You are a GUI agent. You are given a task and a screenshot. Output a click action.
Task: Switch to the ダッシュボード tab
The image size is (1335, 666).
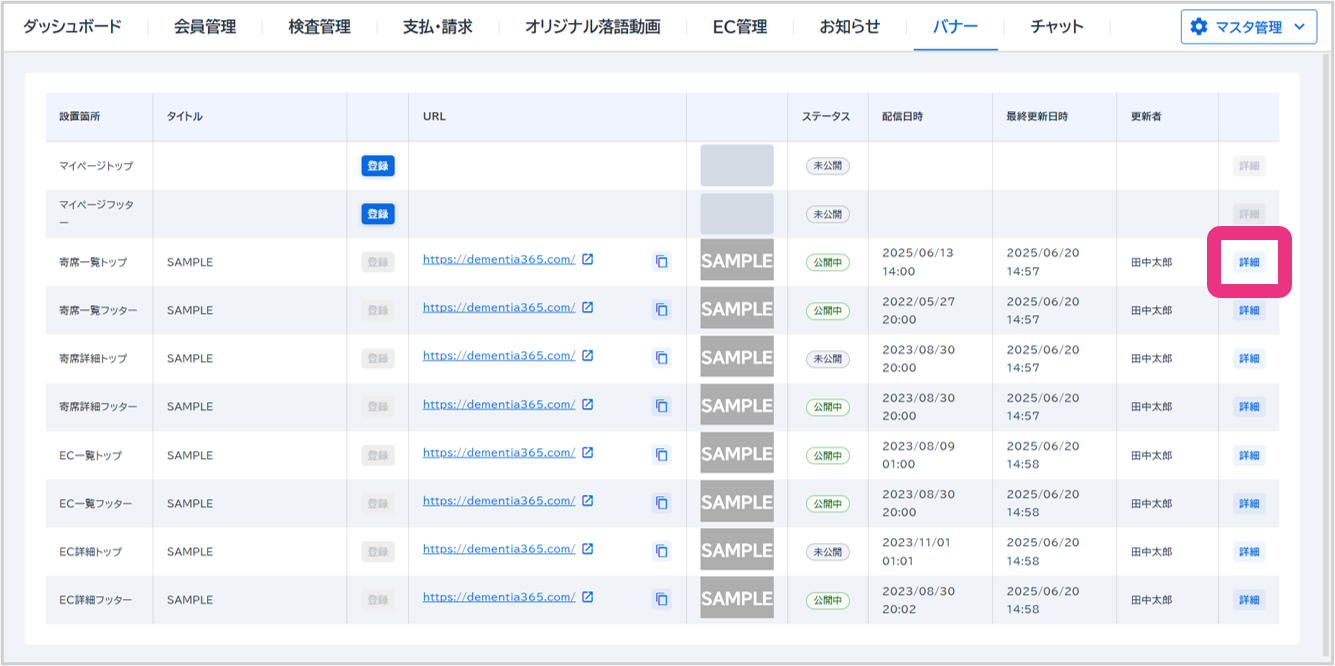[x=72, y=27]
